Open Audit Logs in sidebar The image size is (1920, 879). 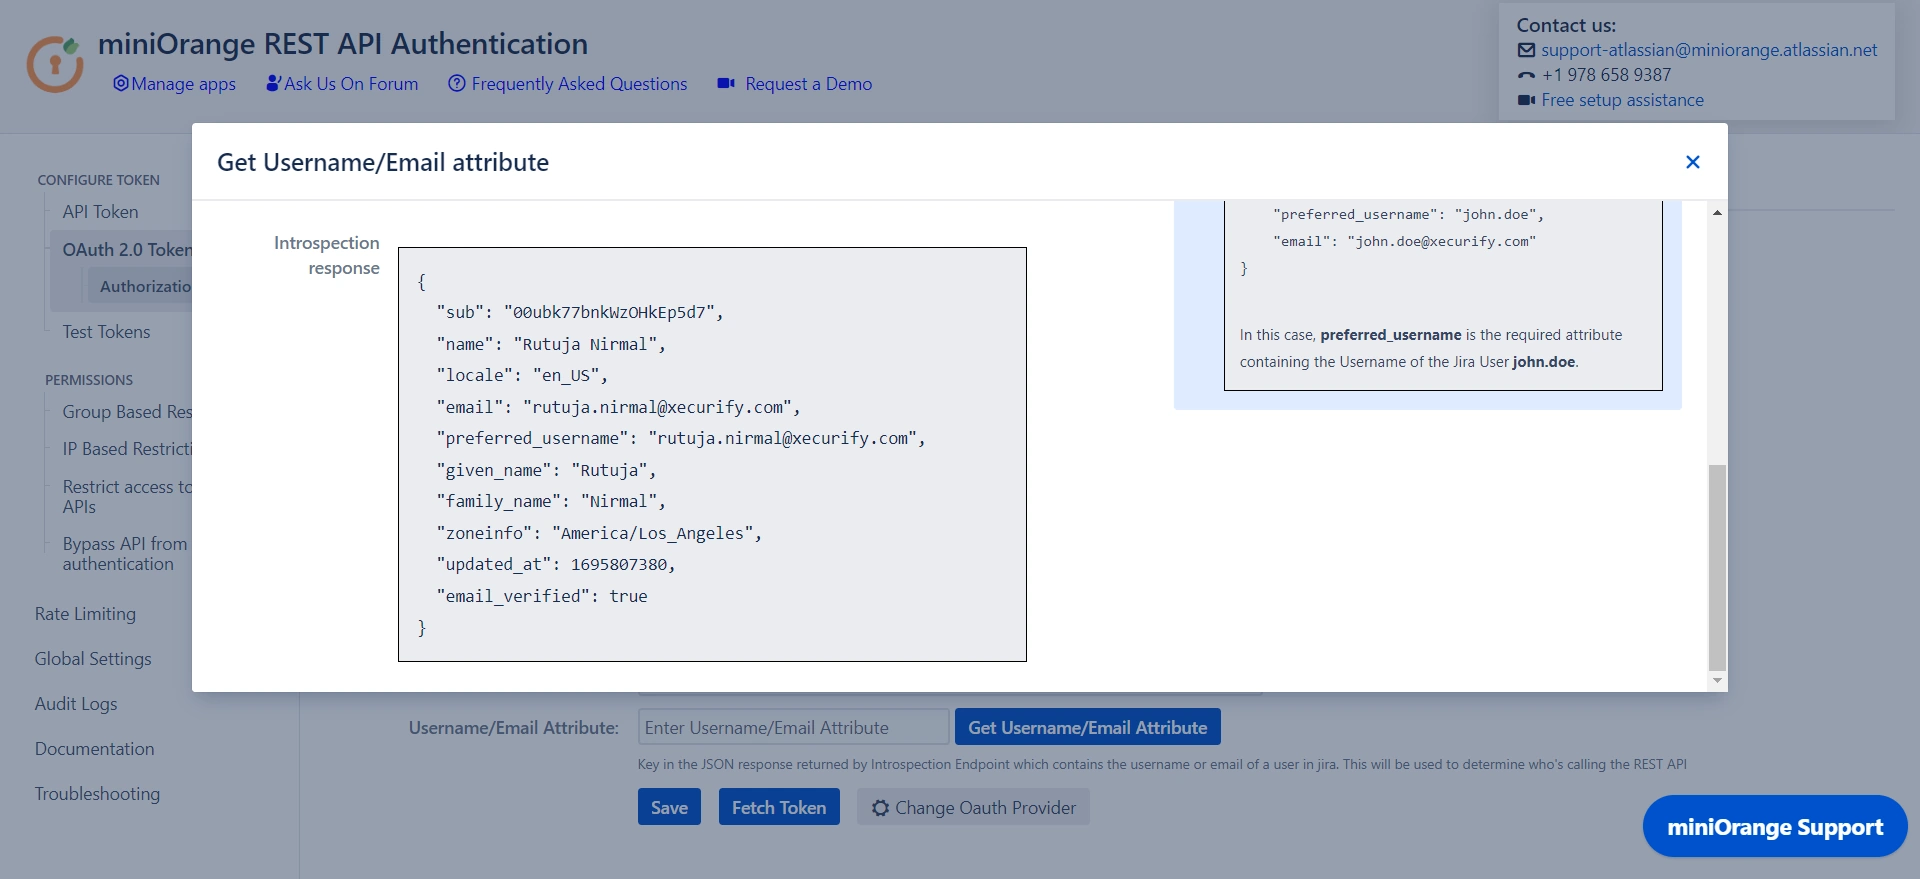click(x=76, y=704)
